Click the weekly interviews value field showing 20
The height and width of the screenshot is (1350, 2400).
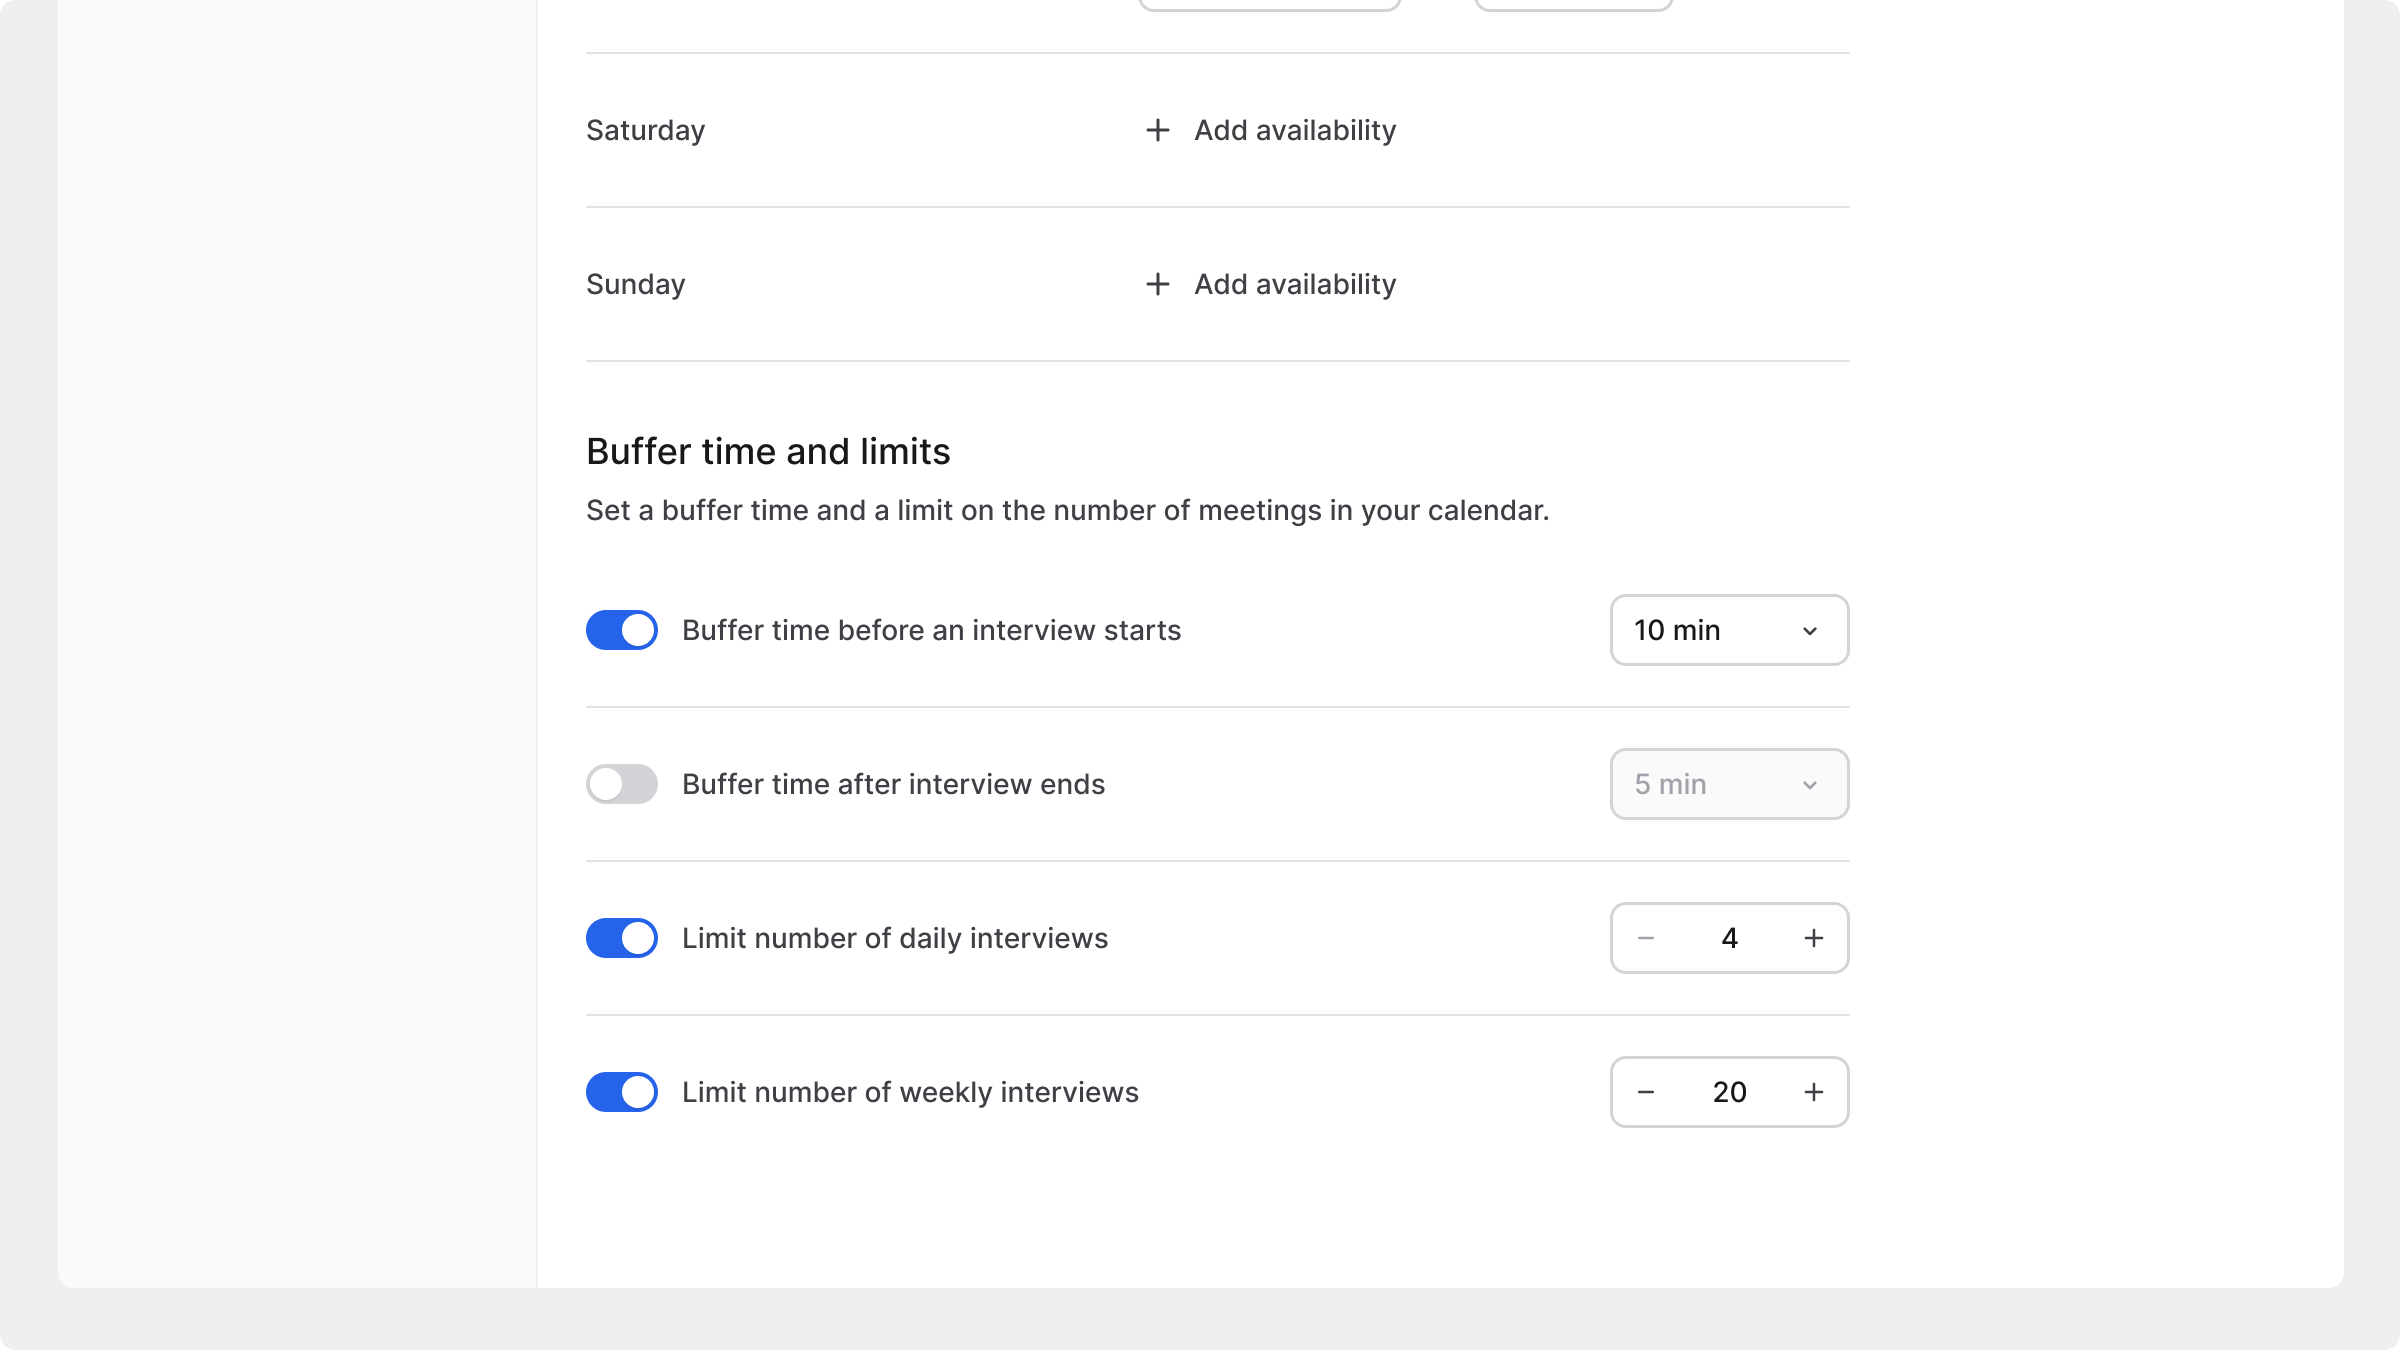point(1729,1092)
